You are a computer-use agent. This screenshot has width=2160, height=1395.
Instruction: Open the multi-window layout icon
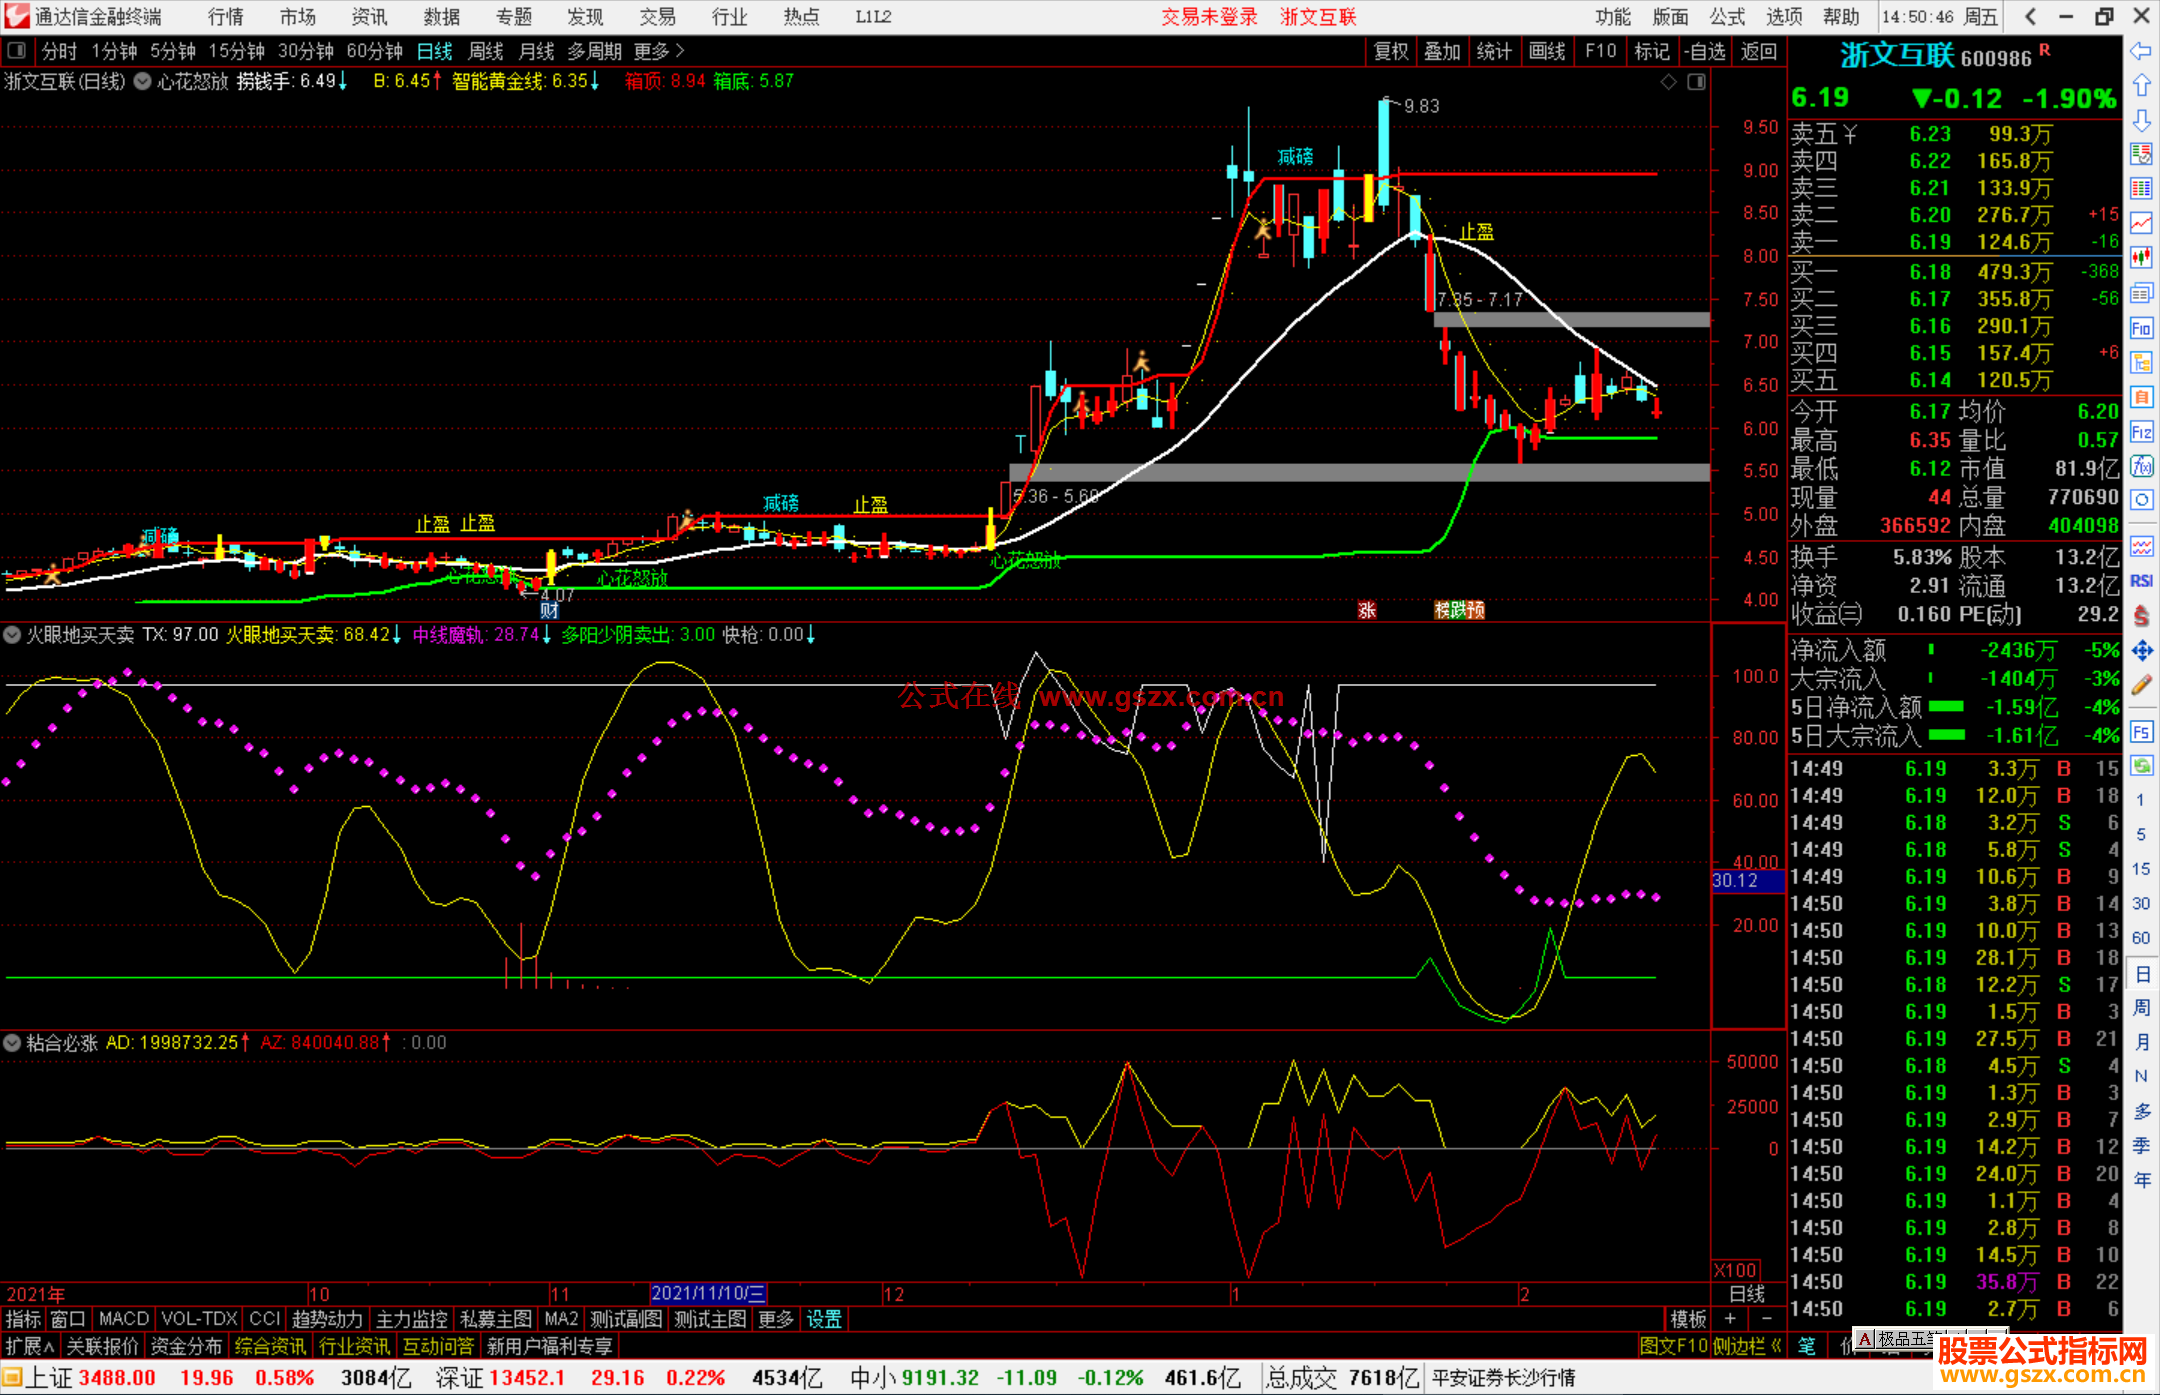point(2141,293)
